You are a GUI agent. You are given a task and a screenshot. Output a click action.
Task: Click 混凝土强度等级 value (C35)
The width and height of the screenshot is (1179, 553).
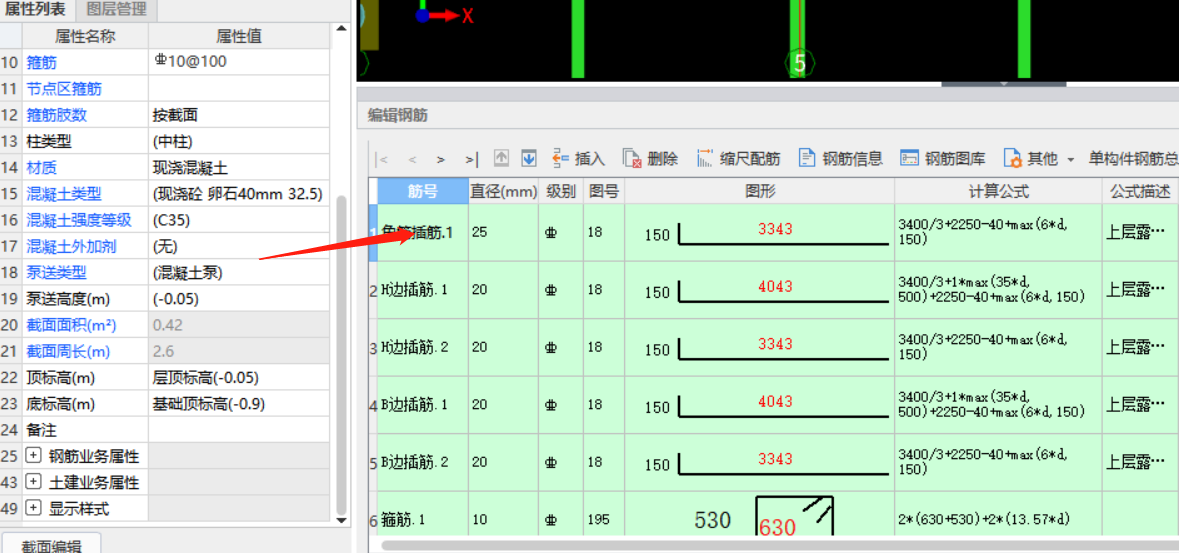coord(239,220)
